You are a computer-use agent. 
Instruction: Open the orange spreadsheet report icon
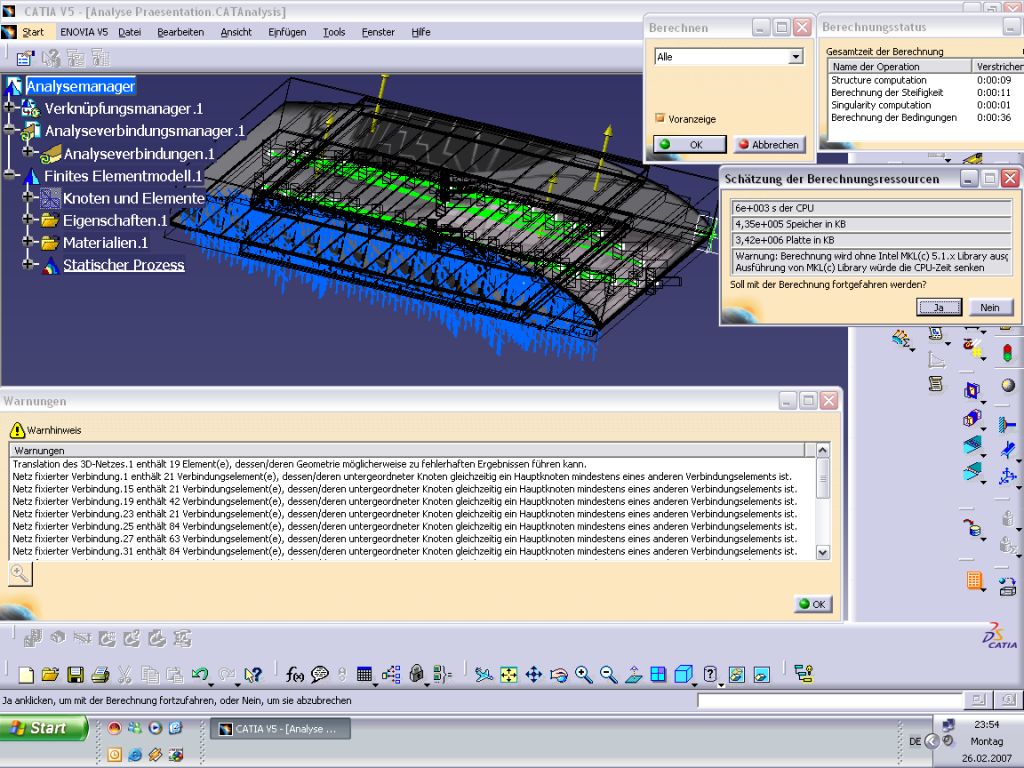click(x=974, y=580)
